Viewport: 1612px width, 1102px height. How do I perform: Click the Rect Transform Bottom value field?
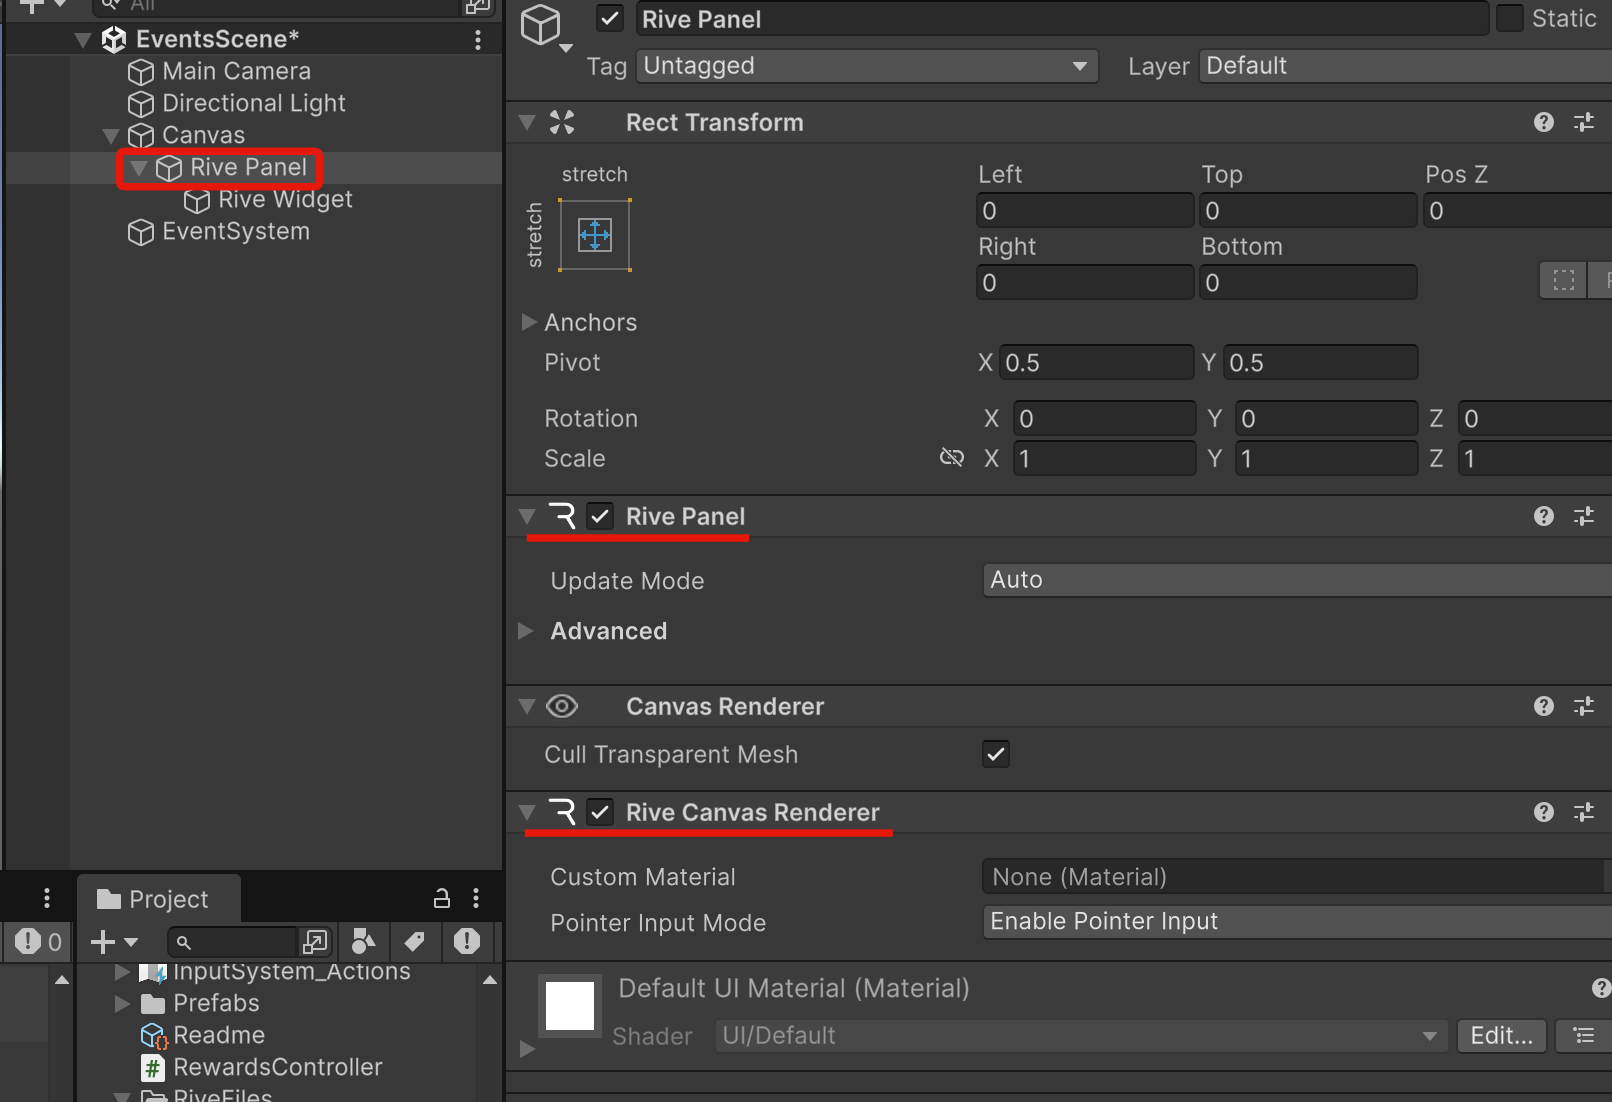point(1308,282)
